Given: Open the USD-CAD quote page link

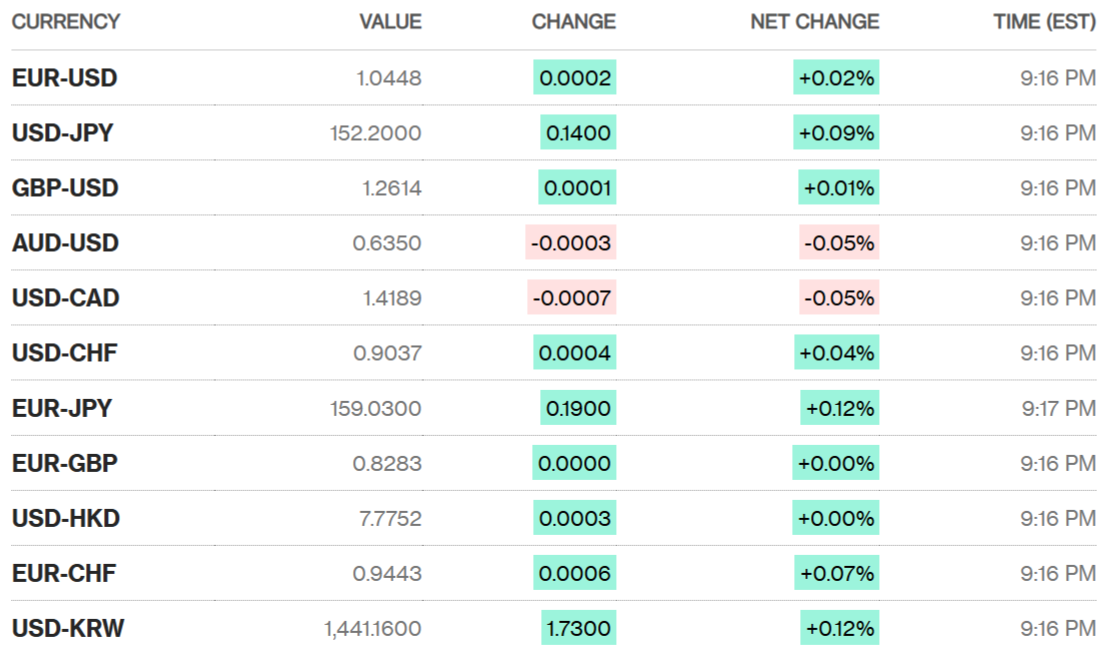Looking at the screenshot, I should tap(65, 298).
